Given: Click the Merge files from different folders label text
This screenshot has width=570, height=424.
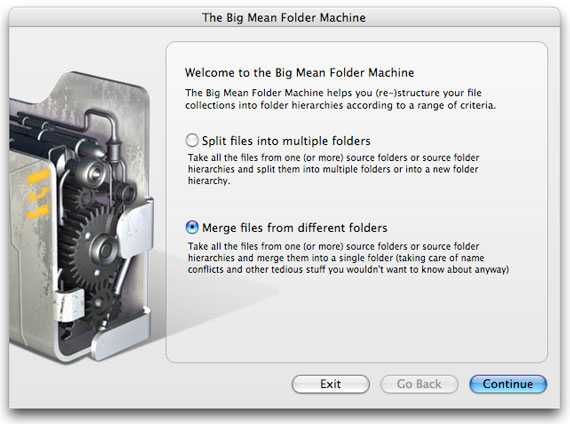Looking at the screenshot, I should 295,228.
